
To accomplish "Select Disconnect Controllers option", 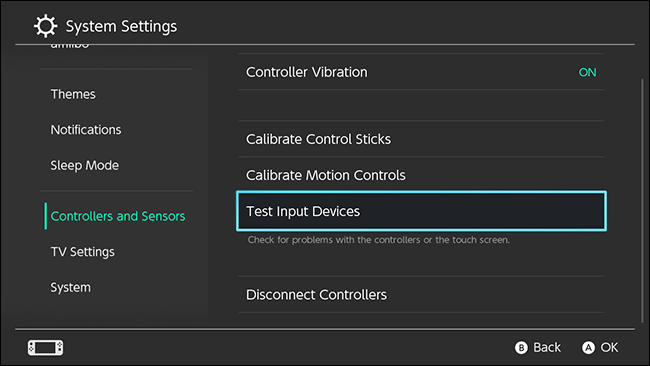I will point(421,295).
